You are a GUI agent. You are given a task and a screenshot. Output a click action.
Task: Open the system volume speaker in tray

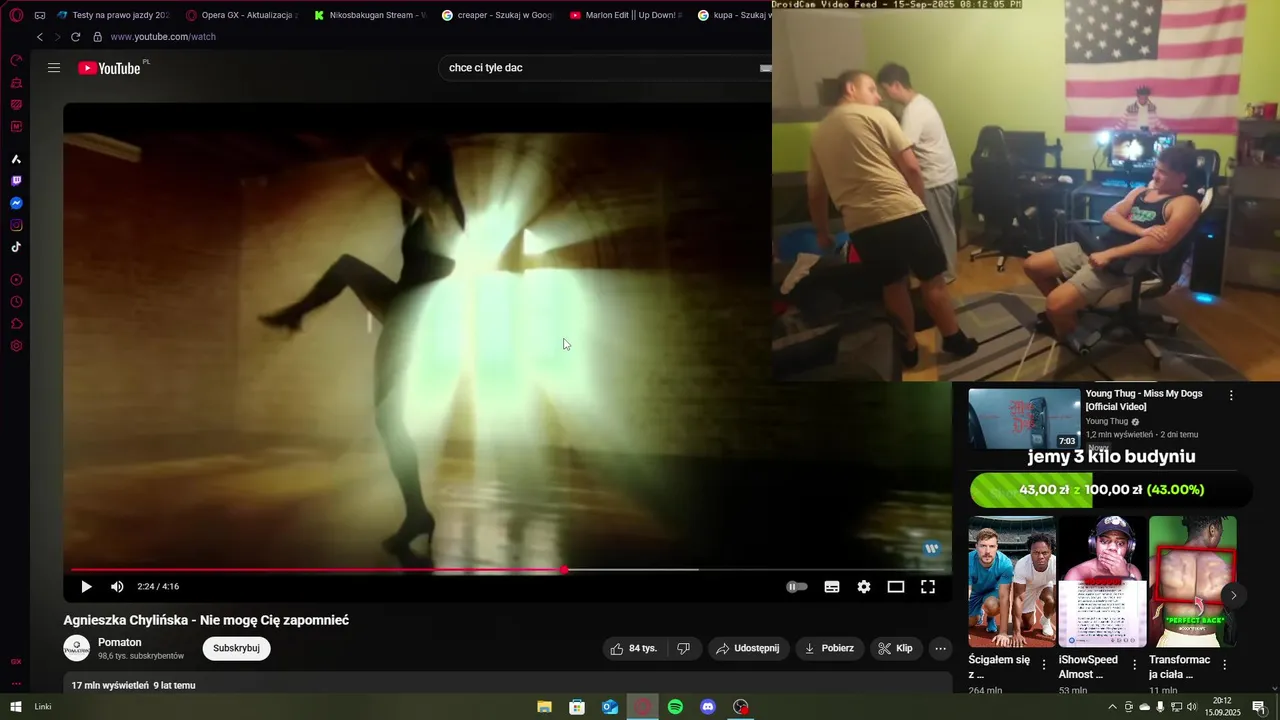click(x=1192, y=707)
